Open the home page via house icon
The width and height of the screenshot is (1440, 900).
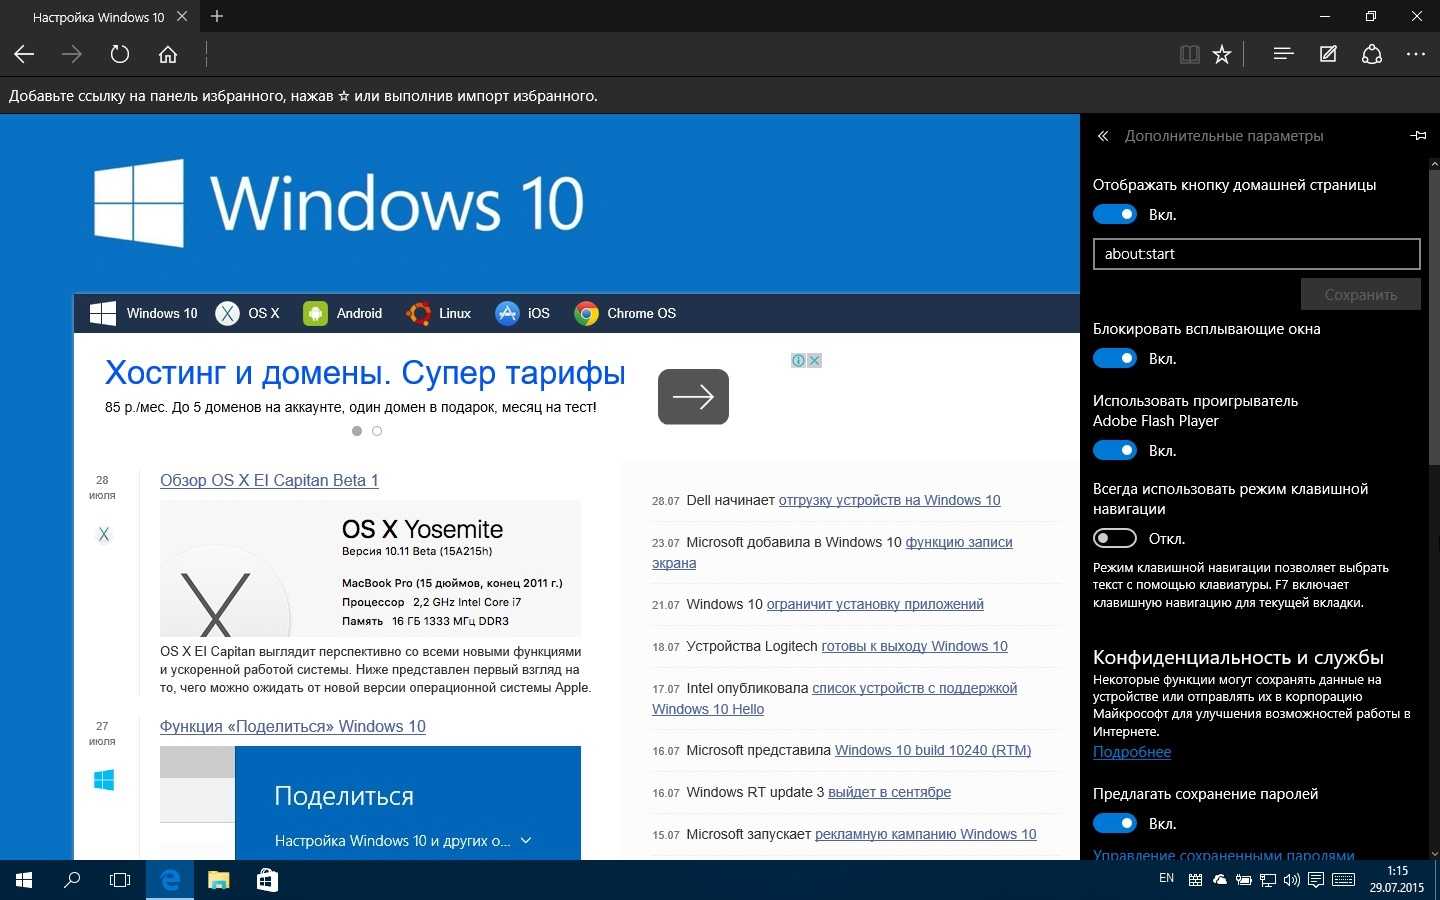[x=168, y=54]
